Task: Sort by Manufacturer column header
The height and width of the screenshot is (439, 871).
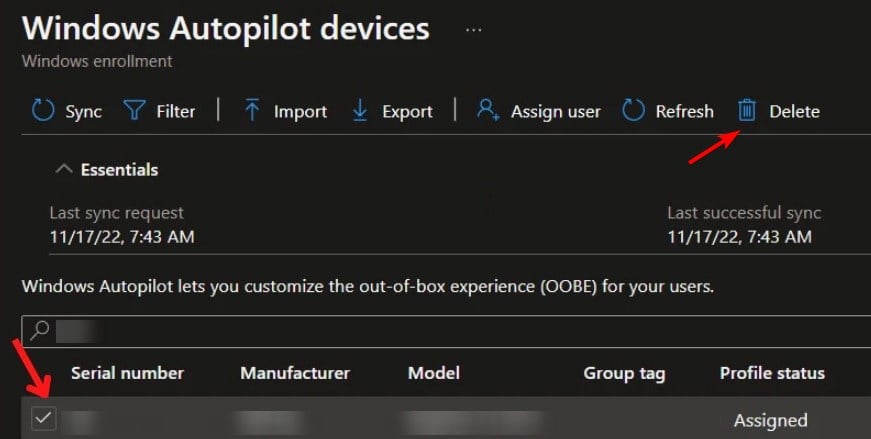Action: [295, 373]
